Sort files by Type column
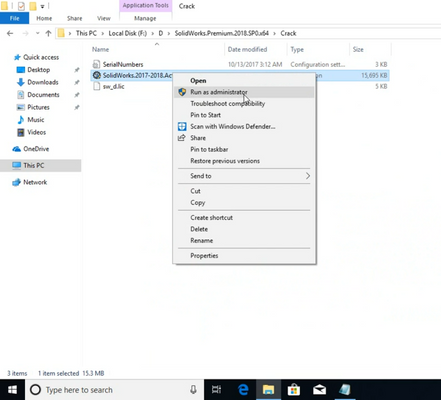This screenshot has height=400, width=441. click(297, 49)
